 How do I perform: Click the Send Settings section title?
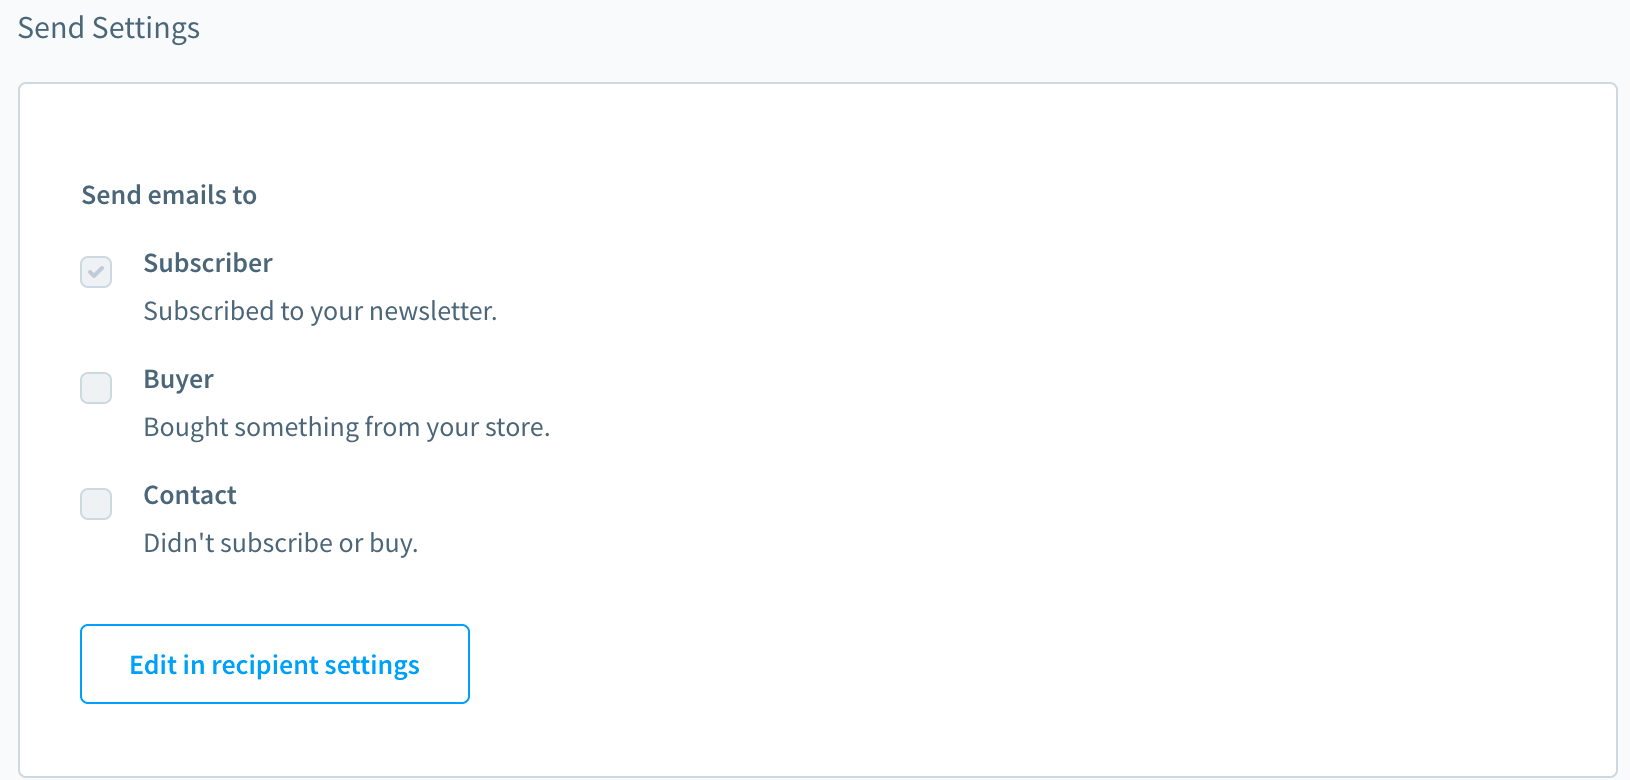point(109,28)
